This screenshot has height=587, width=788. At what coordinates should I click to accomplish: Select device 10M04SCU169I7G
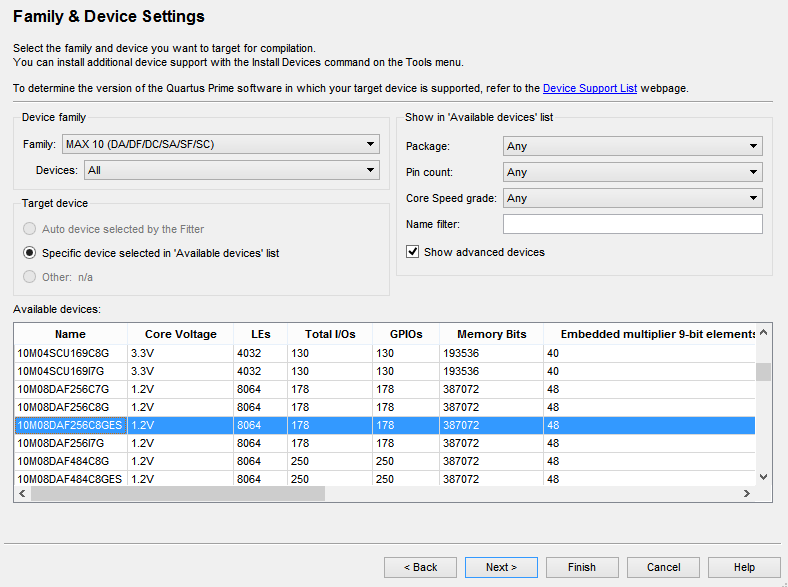(384, 371)
